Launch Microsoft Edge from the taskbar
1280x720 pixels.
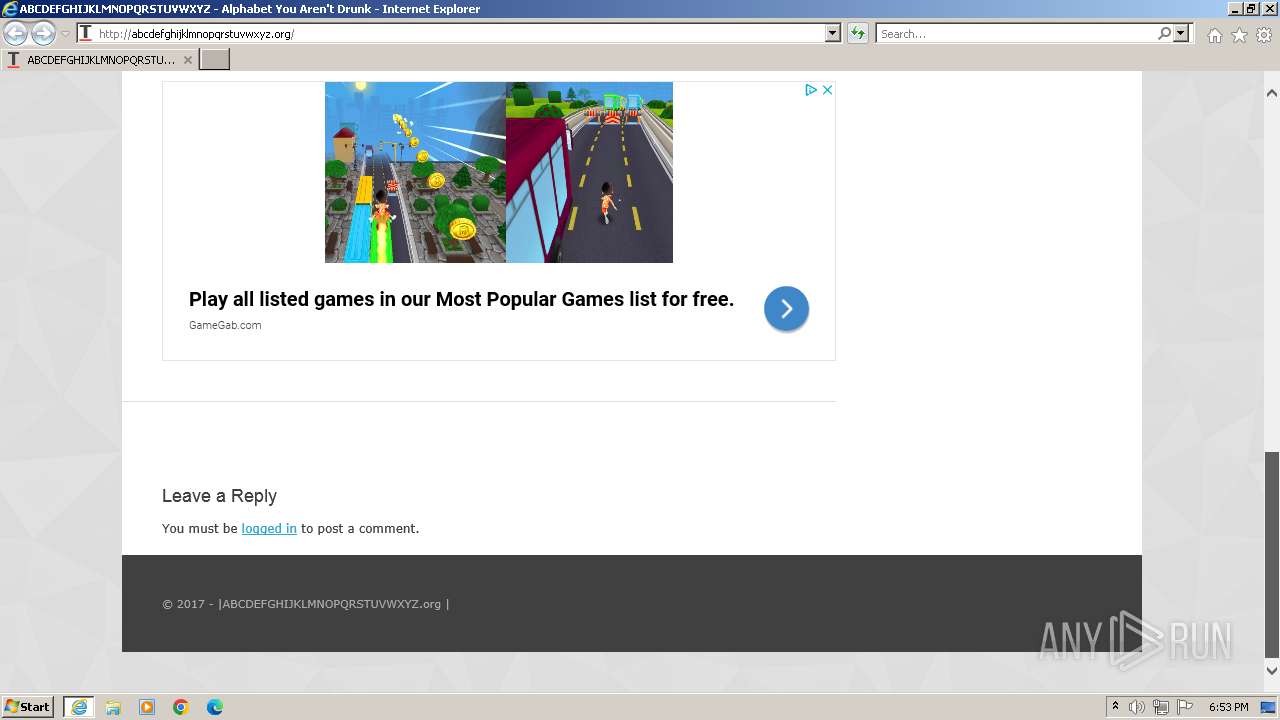215,707
